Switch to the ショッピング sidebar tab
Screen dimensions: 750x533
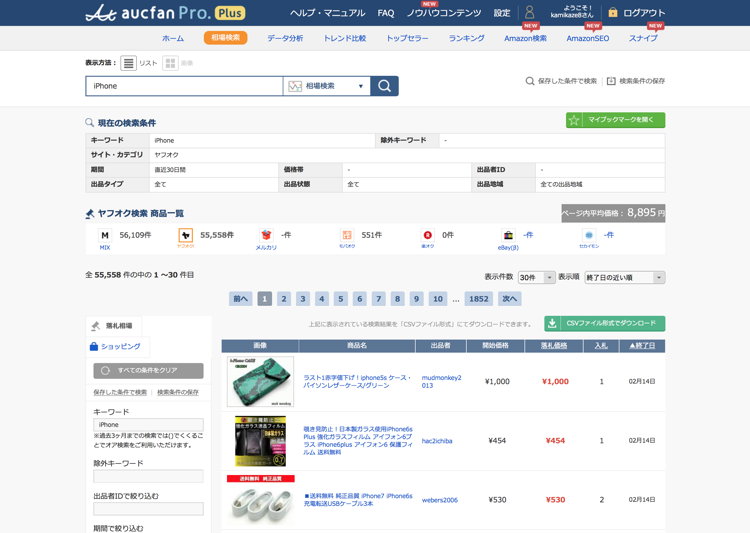116,346
